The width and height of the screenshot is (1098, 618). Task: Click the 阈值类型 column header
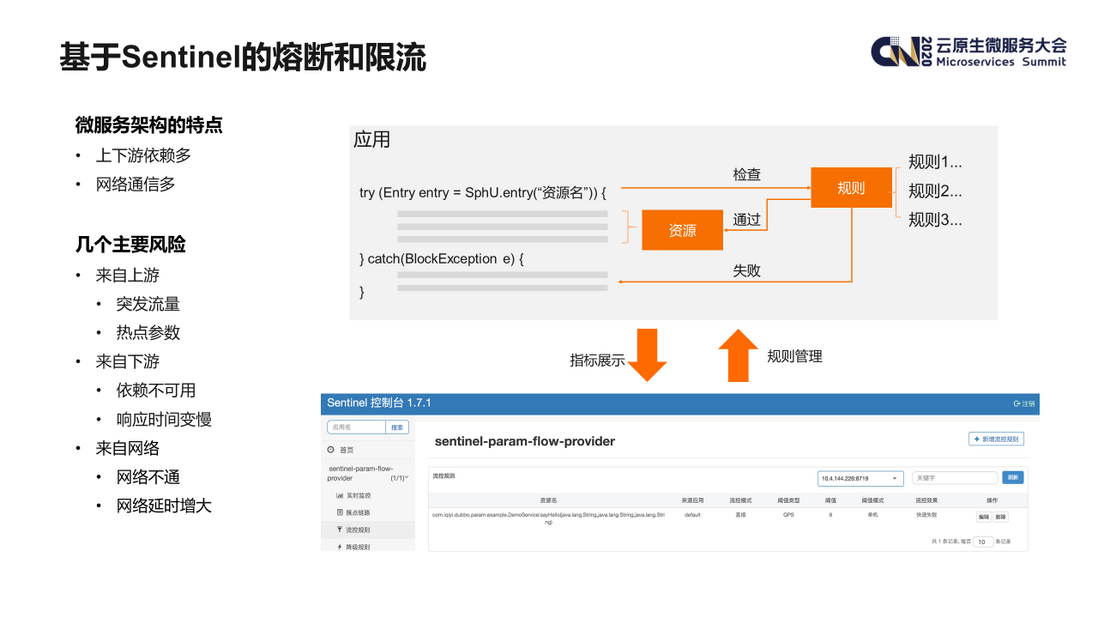(788, 500)
